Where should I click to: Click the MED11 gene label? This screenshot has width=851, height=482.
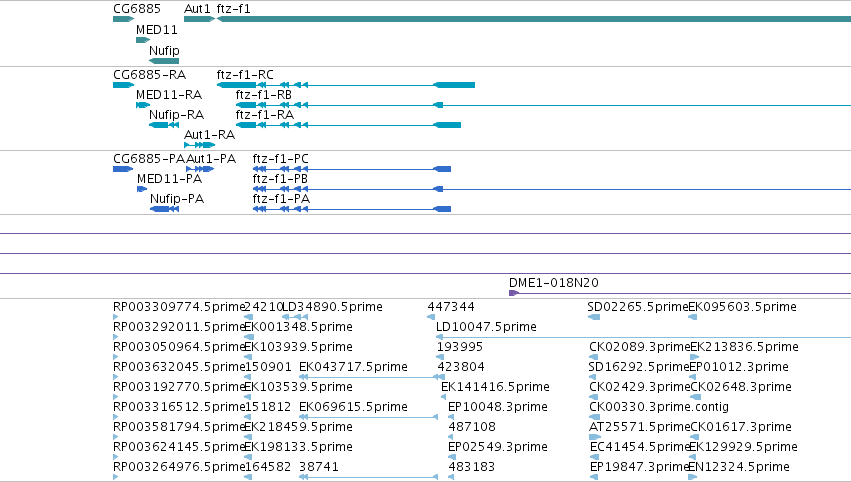[x=157, y=30]
